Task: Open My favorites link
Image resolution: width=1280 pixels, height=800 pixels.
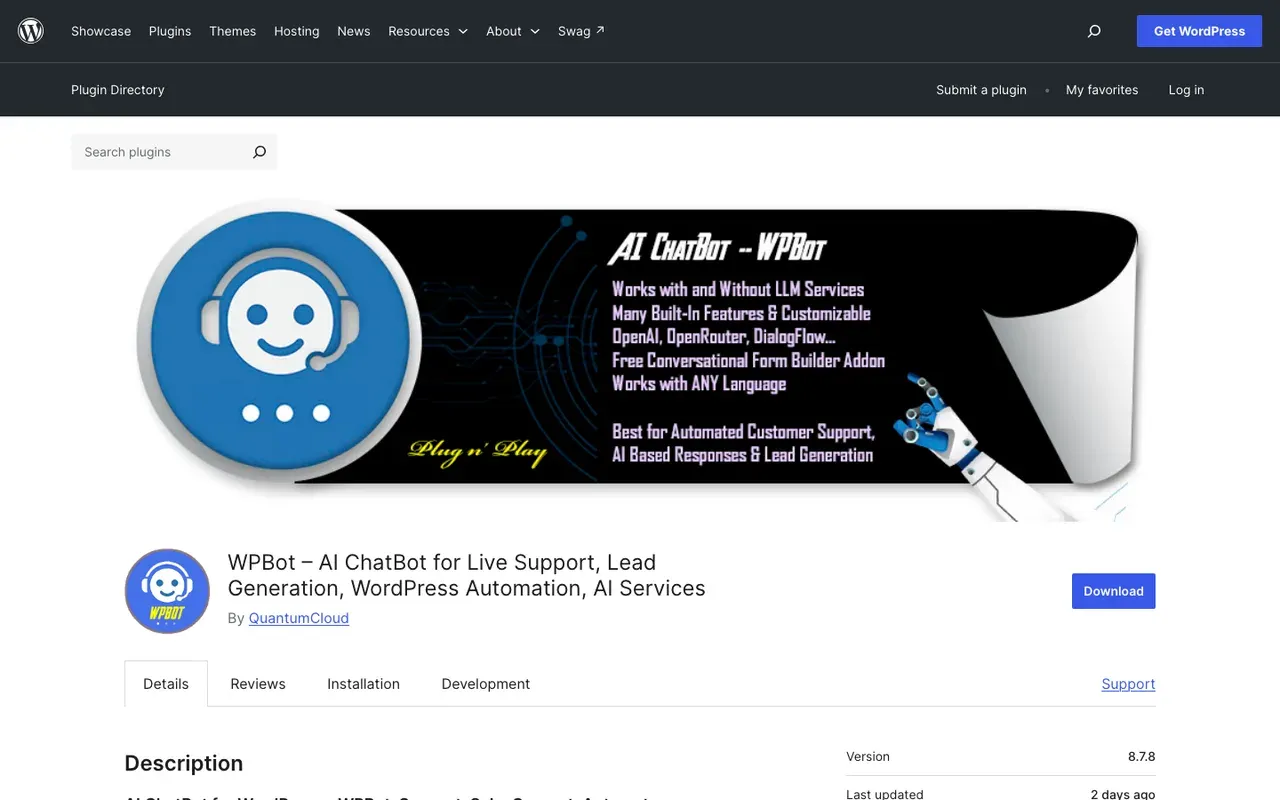Action: pos(1102,90)
